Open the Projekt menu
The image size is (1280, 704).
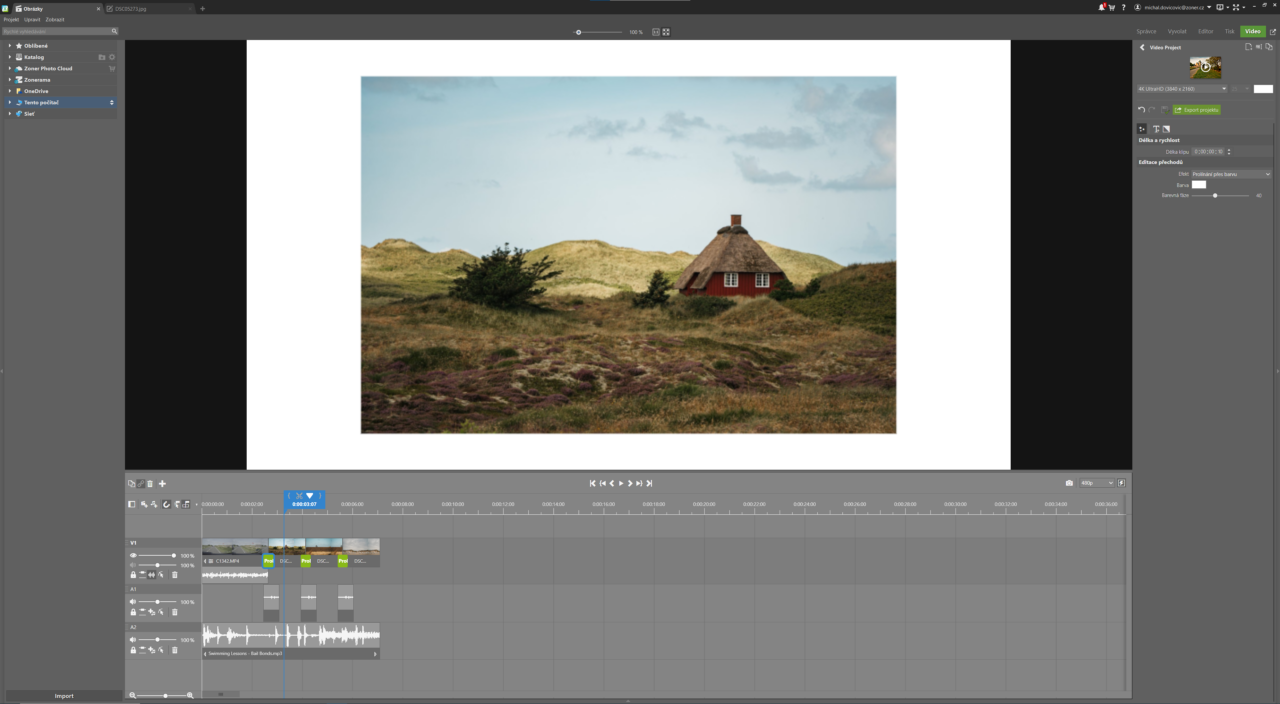pos(11,19)
